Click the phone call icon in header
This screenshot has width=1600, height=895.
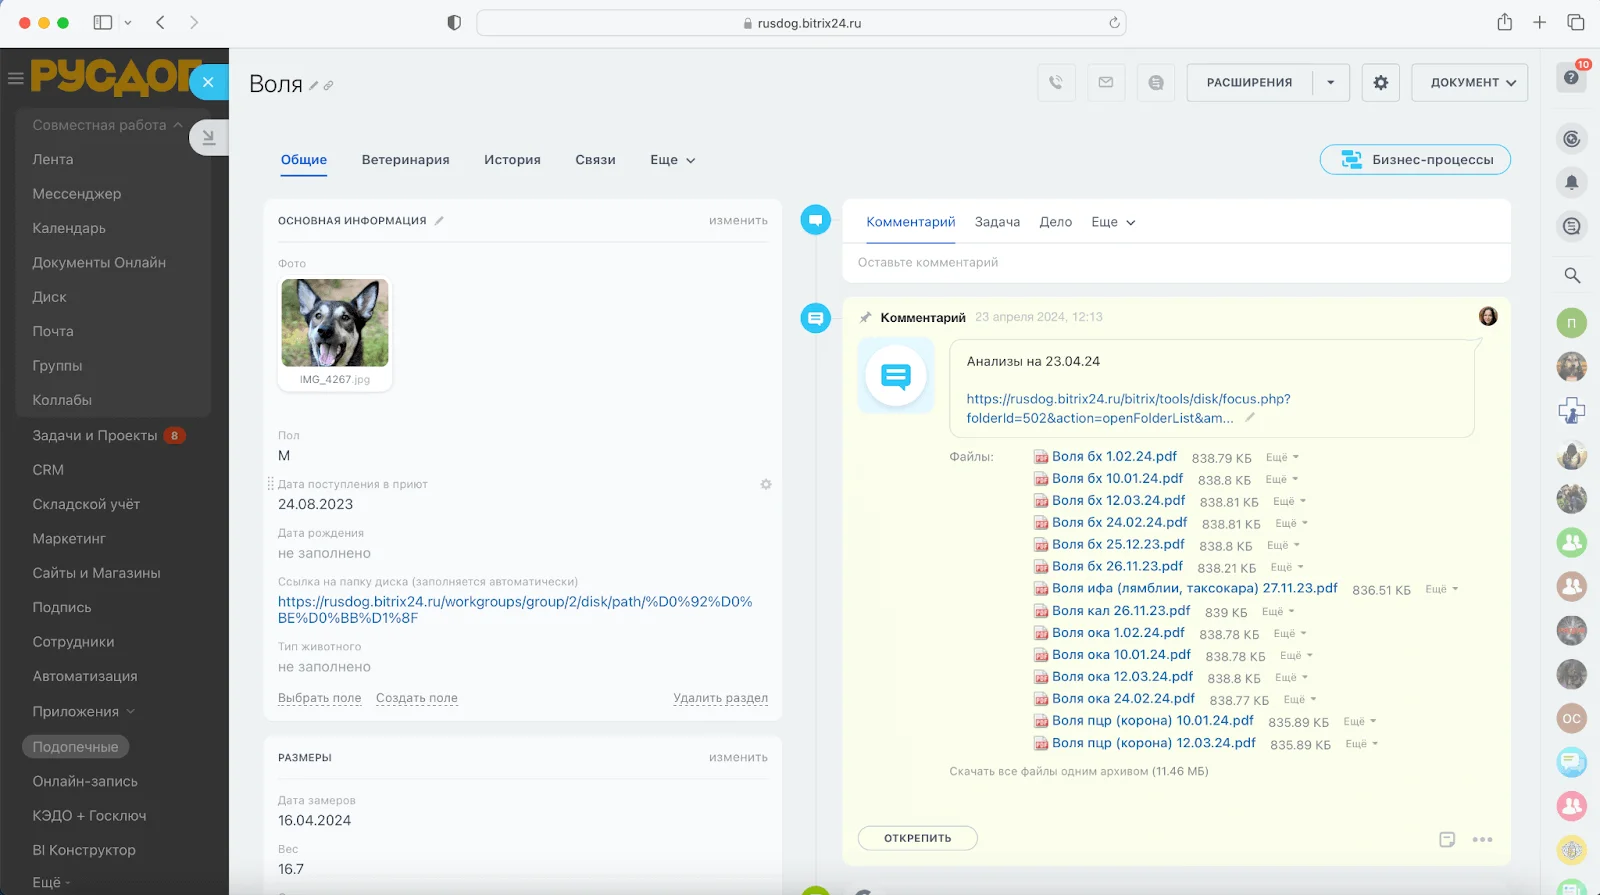(x=1056, y=83)
